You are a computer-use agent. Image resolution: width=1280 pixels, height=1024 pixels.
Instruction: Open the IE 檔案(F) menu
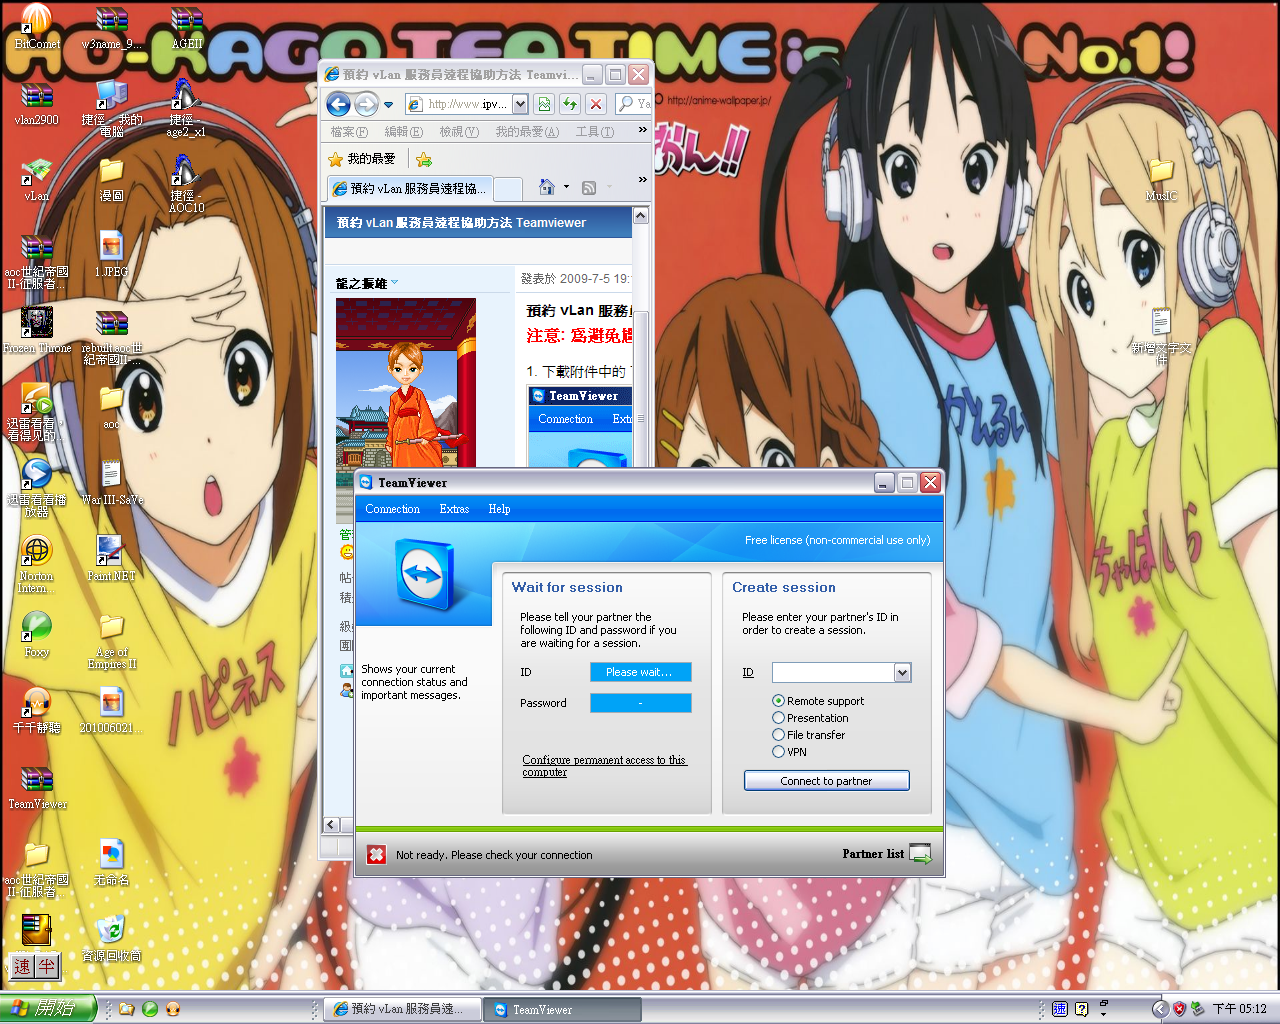[349, 132]
